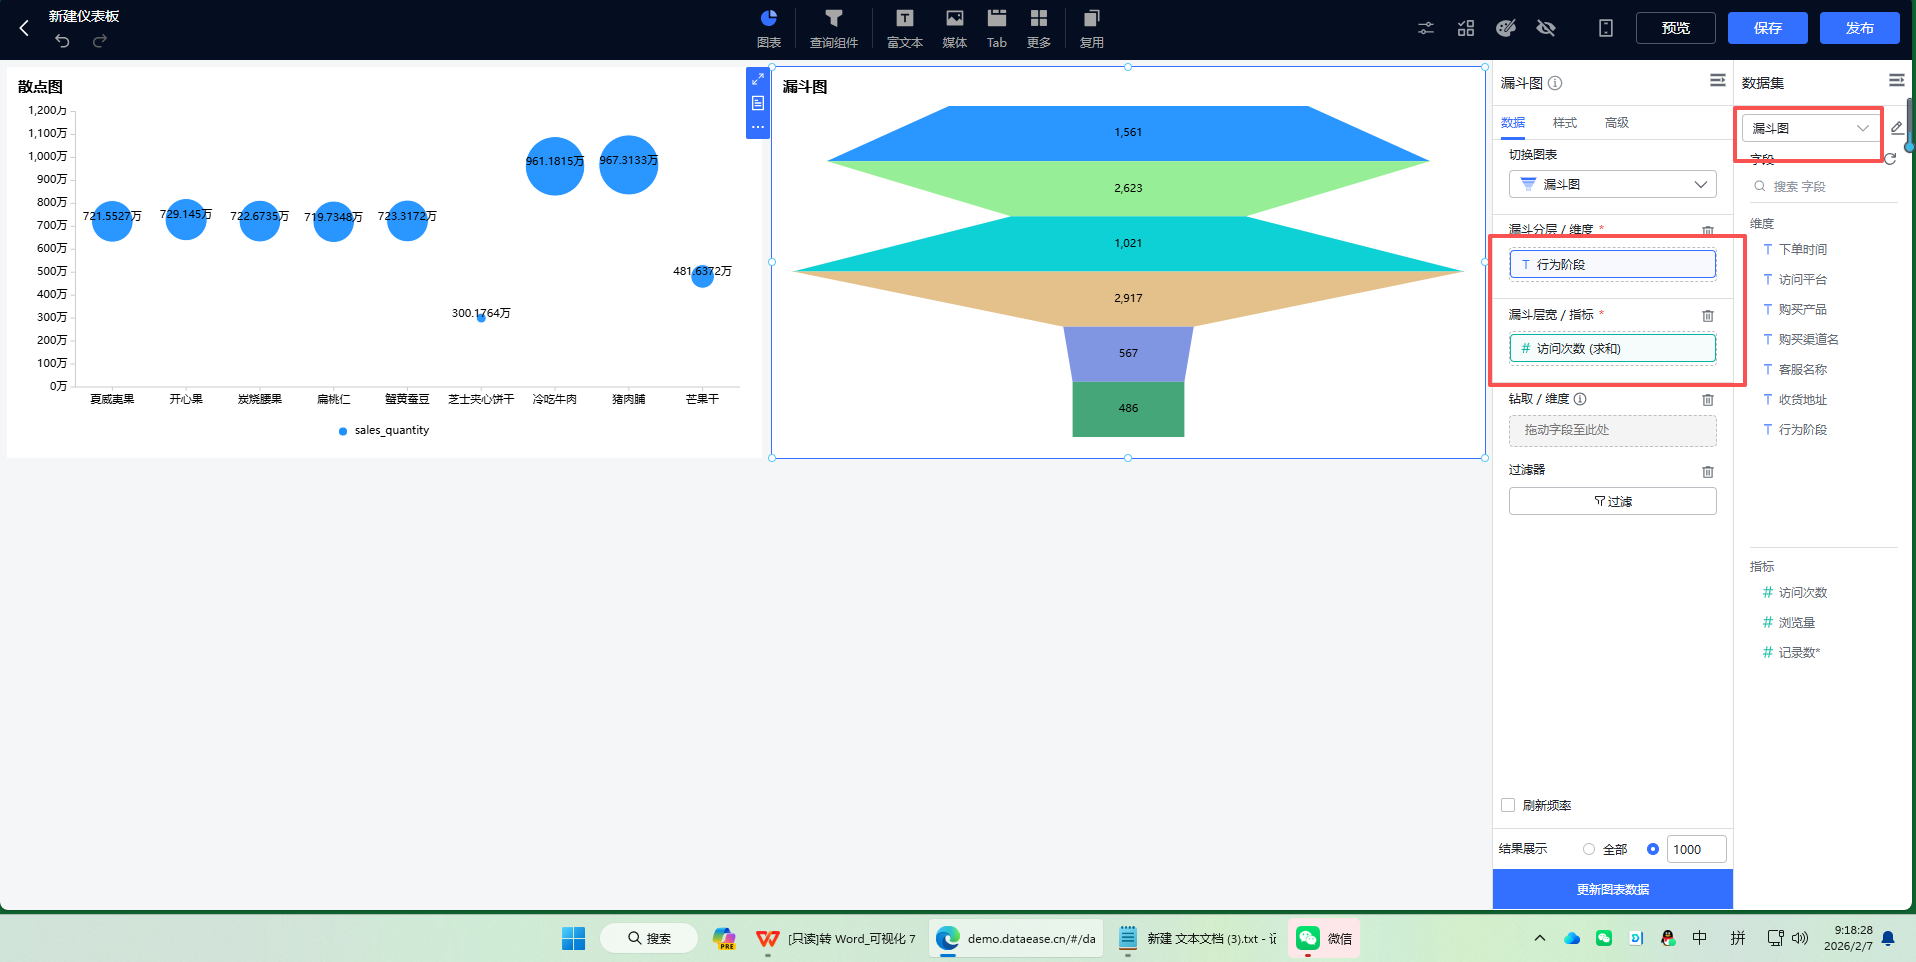This screenshot has width=1916, height=962.
Task: Open the 图表 chart component menu
Action: click(x=769, y=28)
